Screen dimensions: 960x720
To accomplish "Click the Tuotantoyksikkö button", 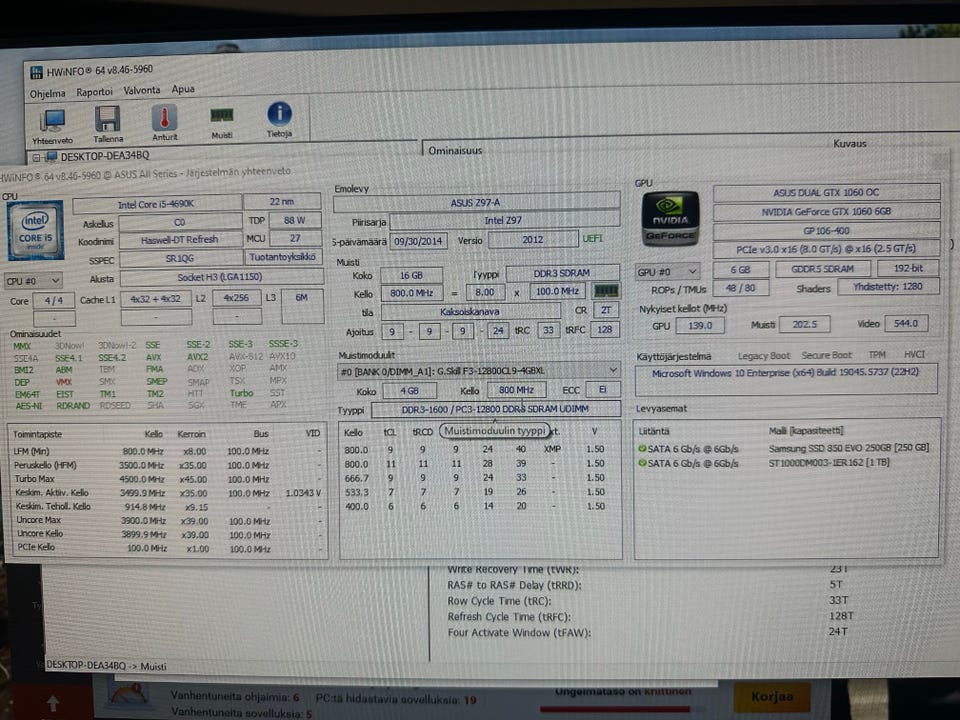I will (282, 257).
